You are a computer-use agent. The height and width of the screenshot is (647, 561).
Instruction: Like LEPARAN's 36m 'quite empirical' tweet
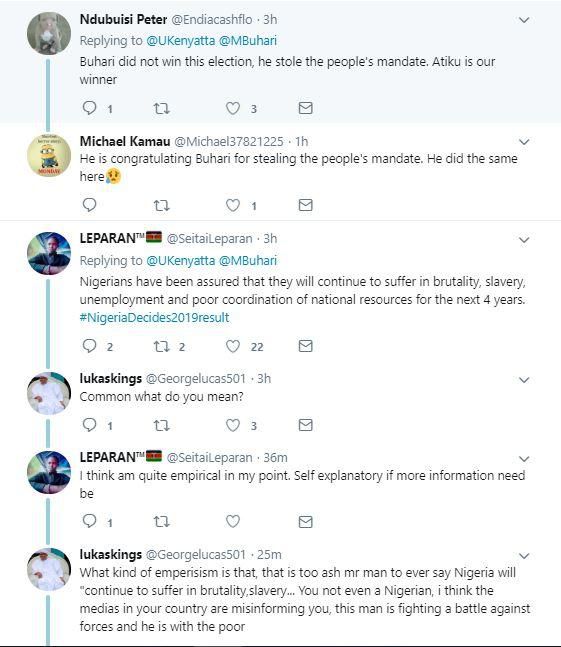coord(233,522)
